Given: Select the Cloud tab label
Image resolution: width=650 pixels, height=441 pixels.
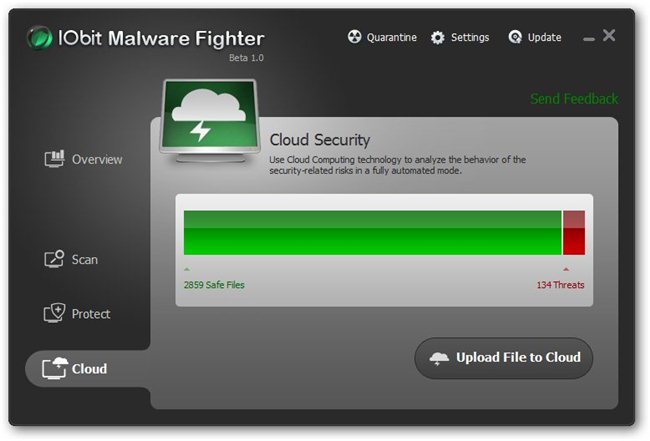Looking at the screenshot, I should 89,368.
